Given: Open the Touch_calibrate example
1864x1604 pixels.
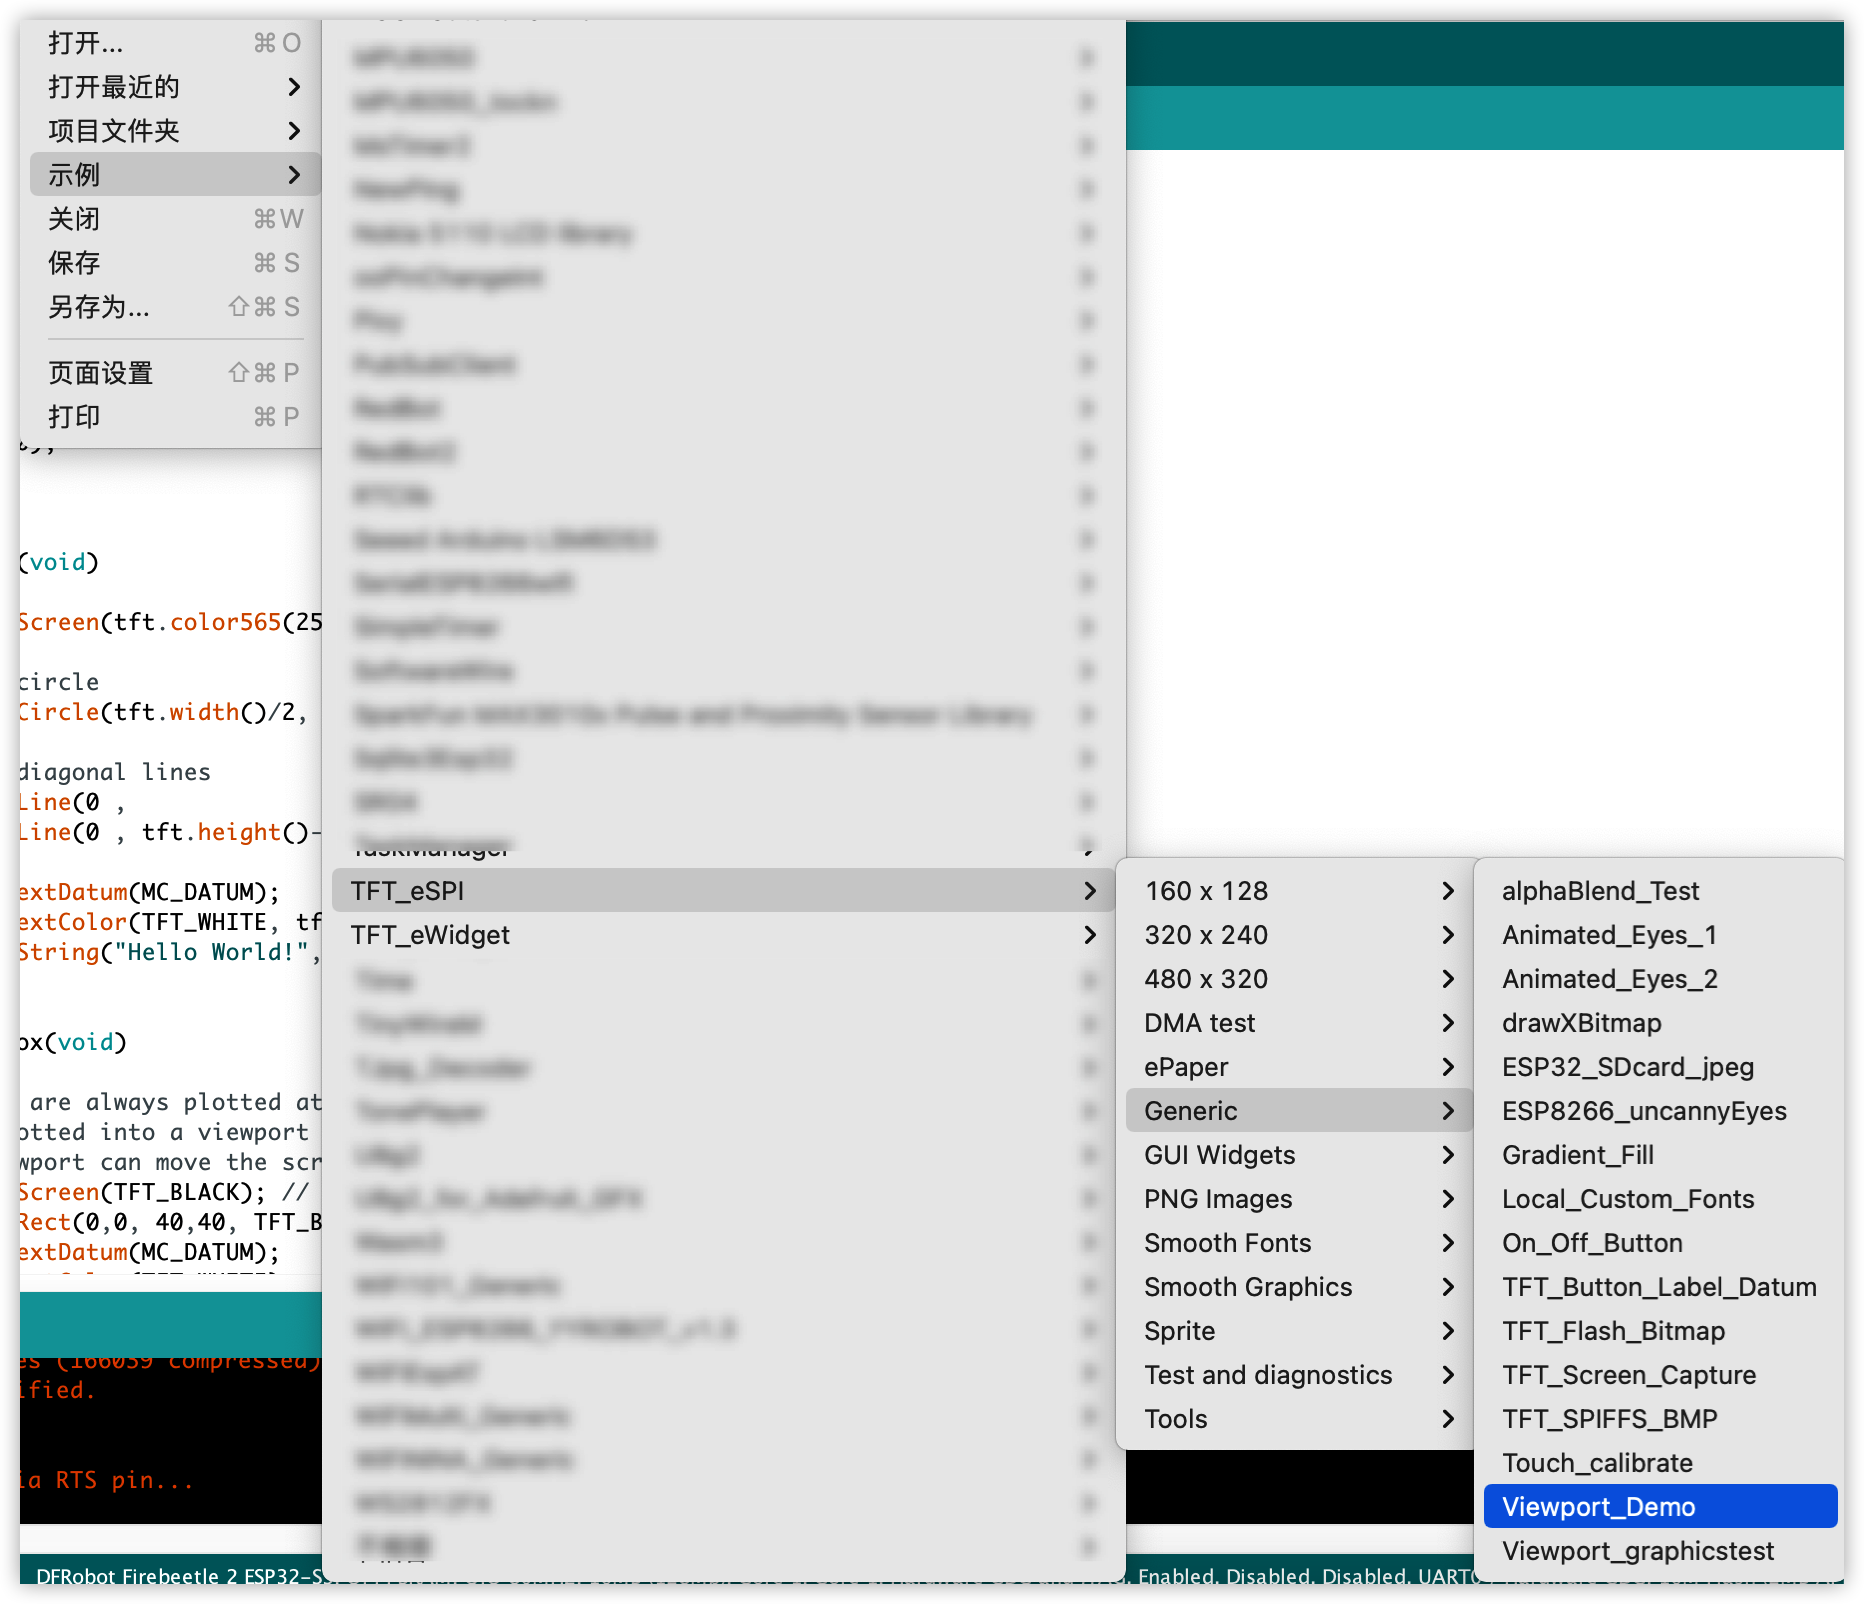Looking at the screenshot, I should tap(1660, 1463).
